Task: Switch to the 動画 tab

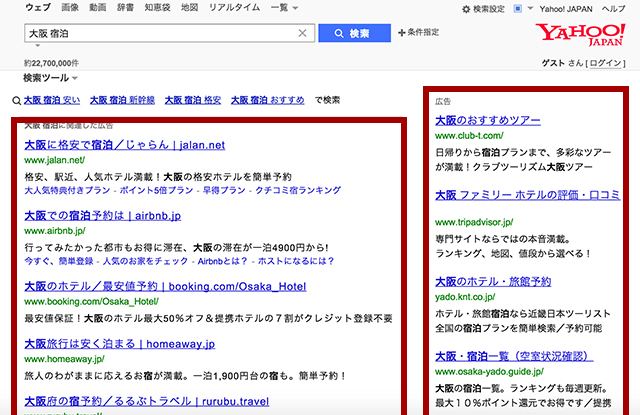Action: (x=98, y=7)
